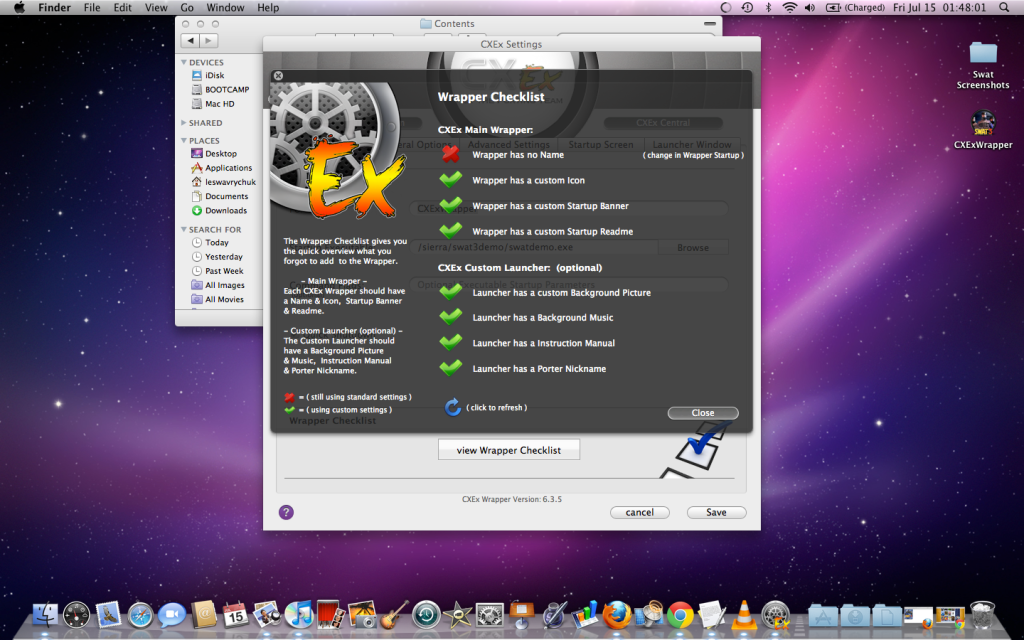Click the Wi-Fi status icon in the menu bar
Screen dimensions: 1024x640
point(790,8)
